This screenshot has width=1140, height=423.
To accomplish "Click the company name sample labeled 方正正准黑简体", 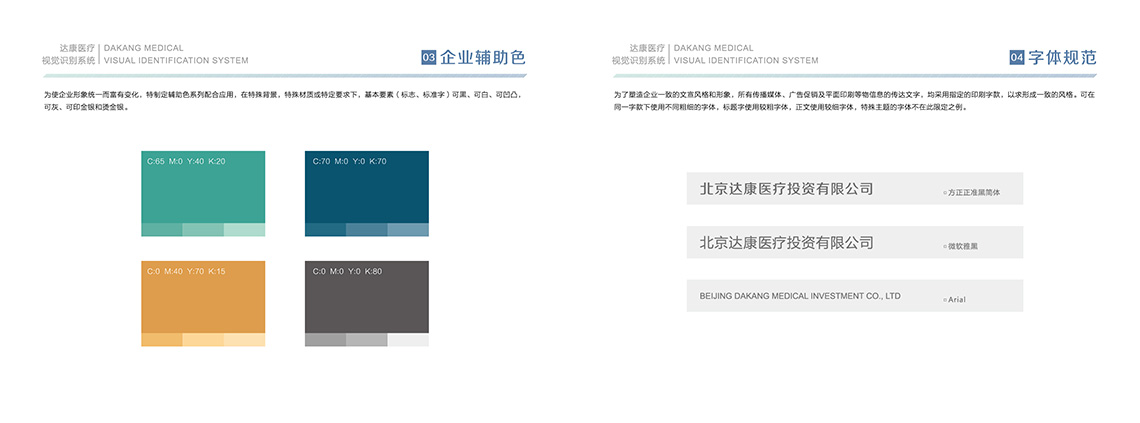I will pos(786,189).
